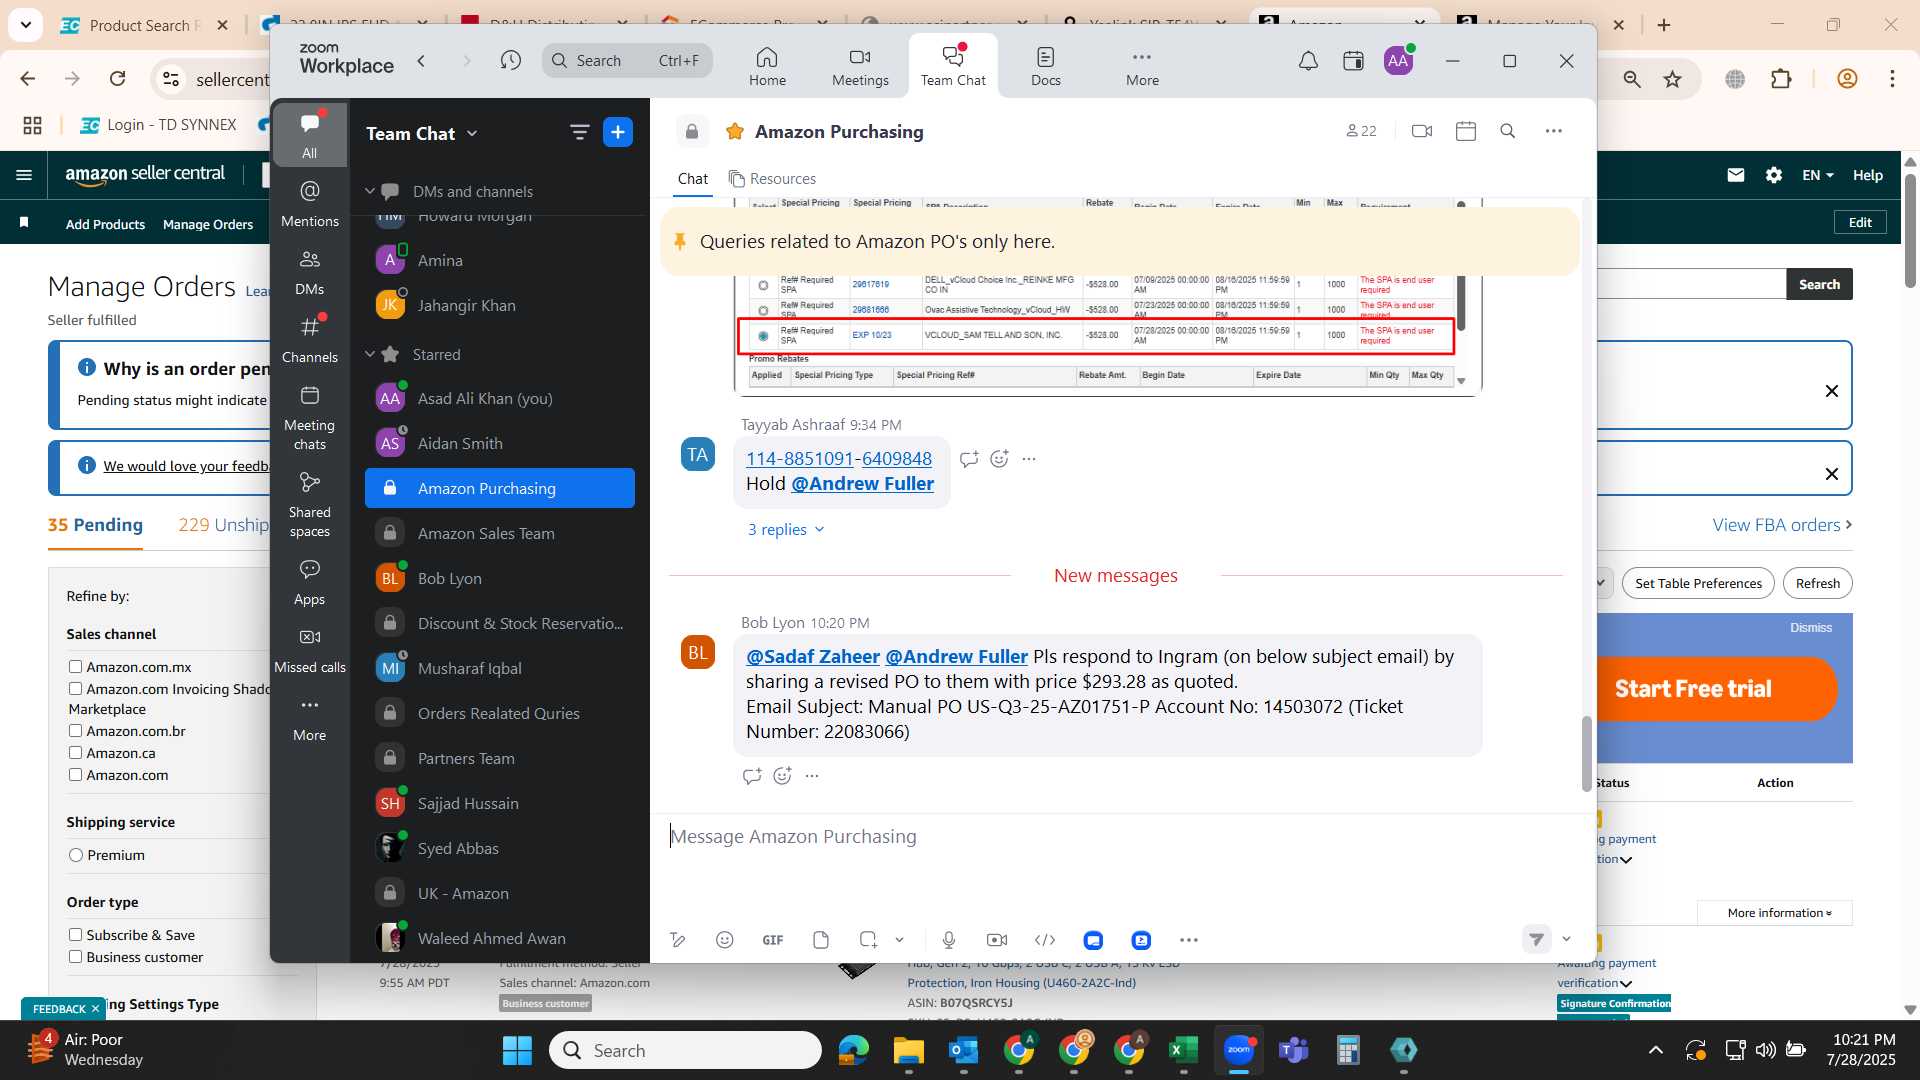The height and width of the screenshot is (1080, 1920).
Task: Open the Zoom Docs tab
Action: tap(1046, 66)
